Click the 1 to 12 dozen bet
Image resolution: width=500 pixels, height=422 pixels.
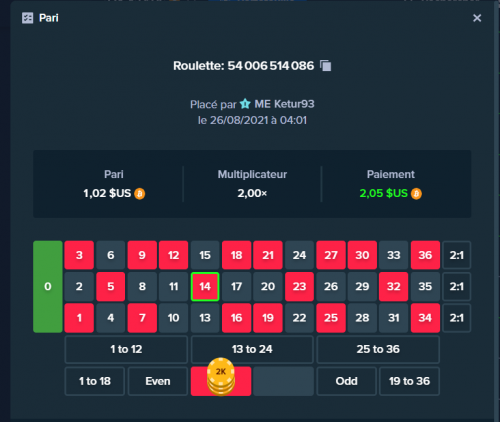126,349
